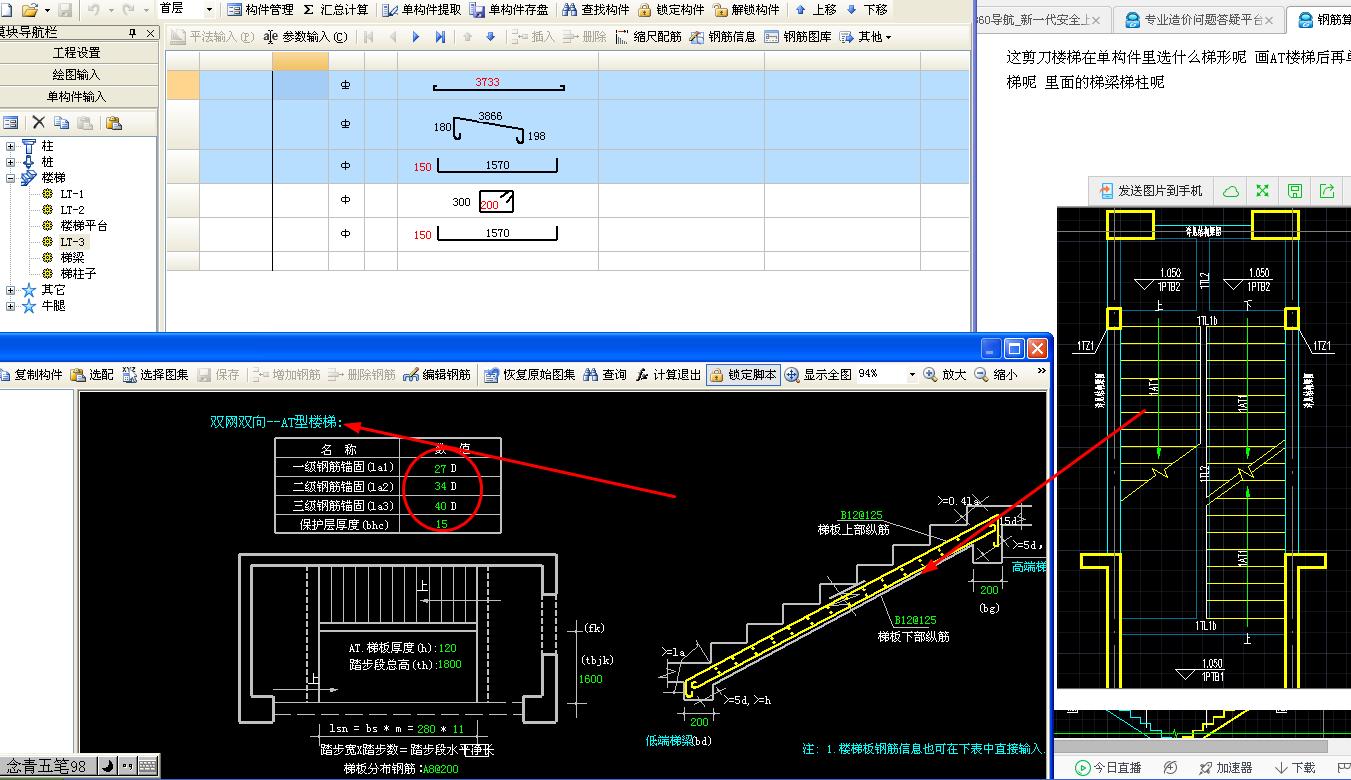Viewport: 1351px width, 780px height.
Task: Open 钢筋图库 rebar library
Action: coord(797,37)
